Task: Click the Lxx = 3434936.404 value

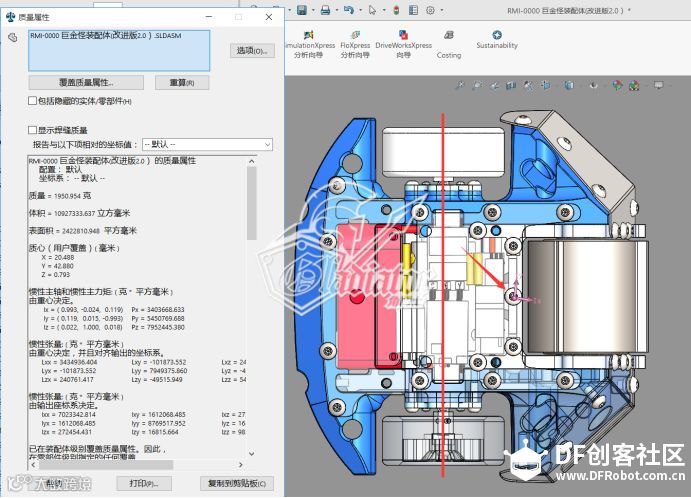Action: (69, 362)
